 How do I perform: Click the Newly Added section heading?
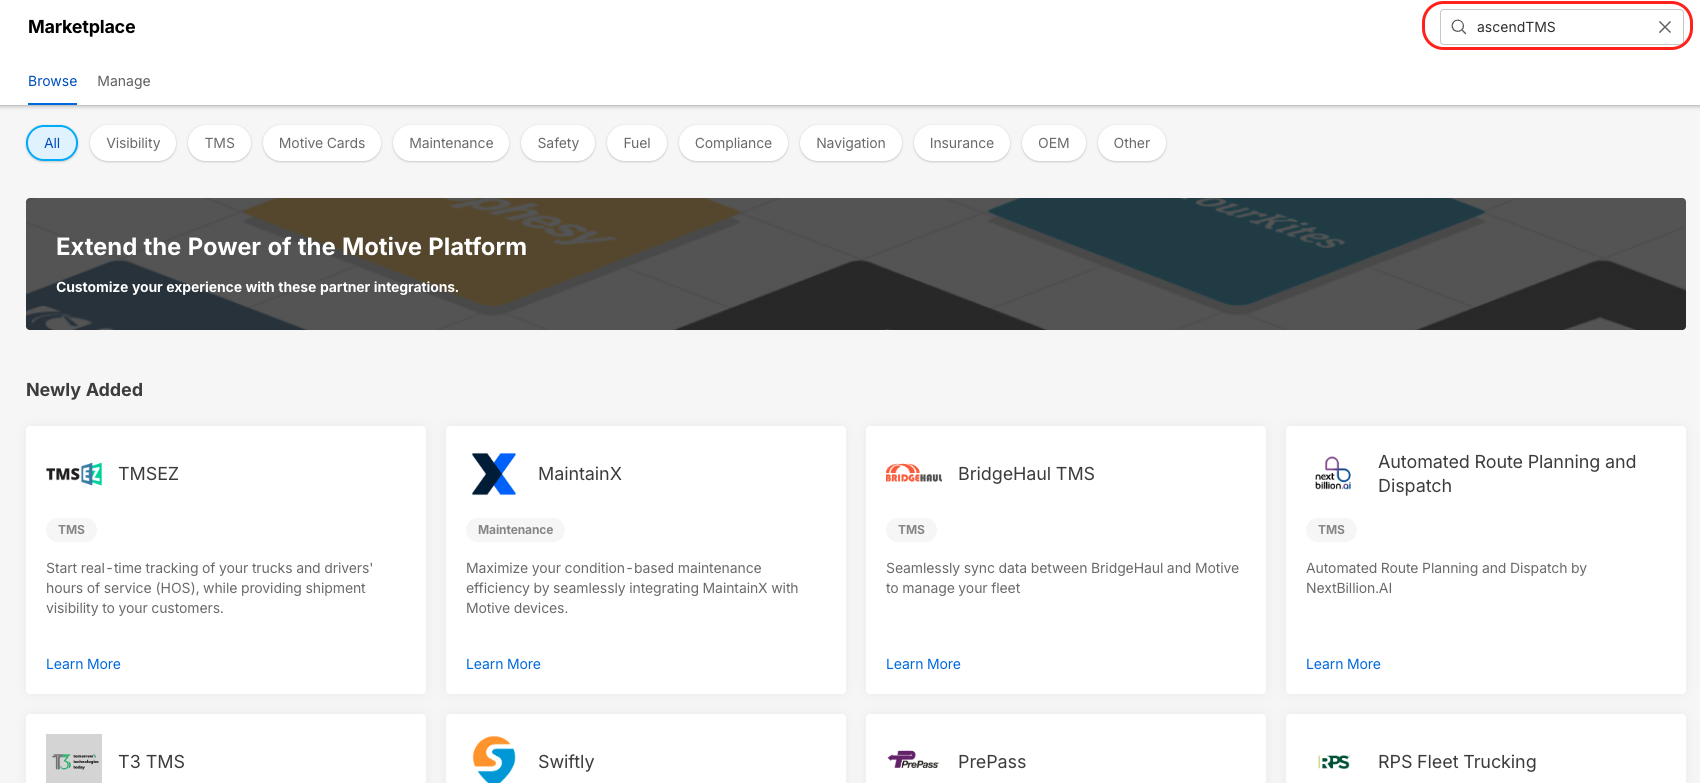pyautogui.click(x=84, y=390)
